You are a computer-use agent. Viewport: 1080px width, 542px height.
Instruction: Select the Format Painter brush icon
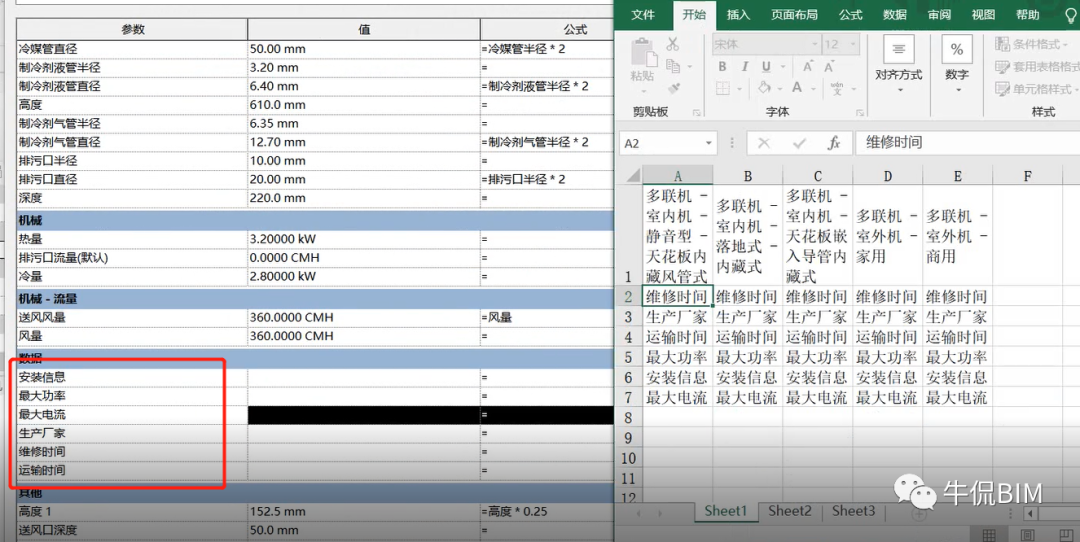coord(674,89)
